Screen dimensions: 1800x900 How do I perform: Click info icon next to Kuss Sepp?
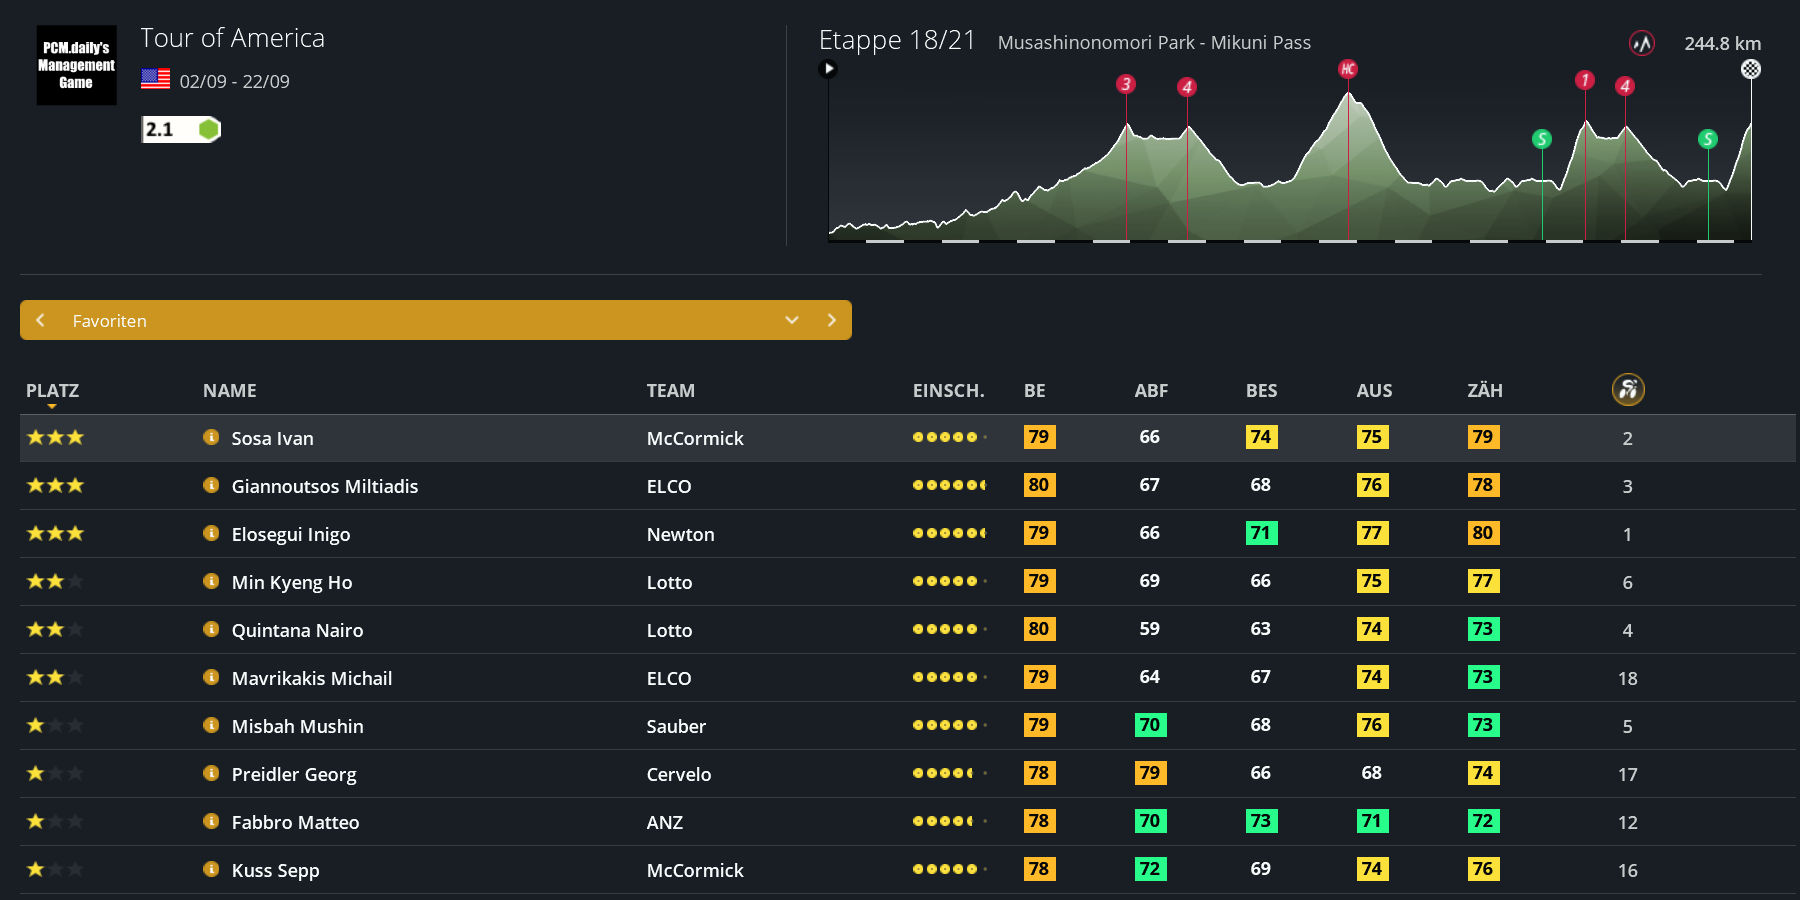point(211,869)
